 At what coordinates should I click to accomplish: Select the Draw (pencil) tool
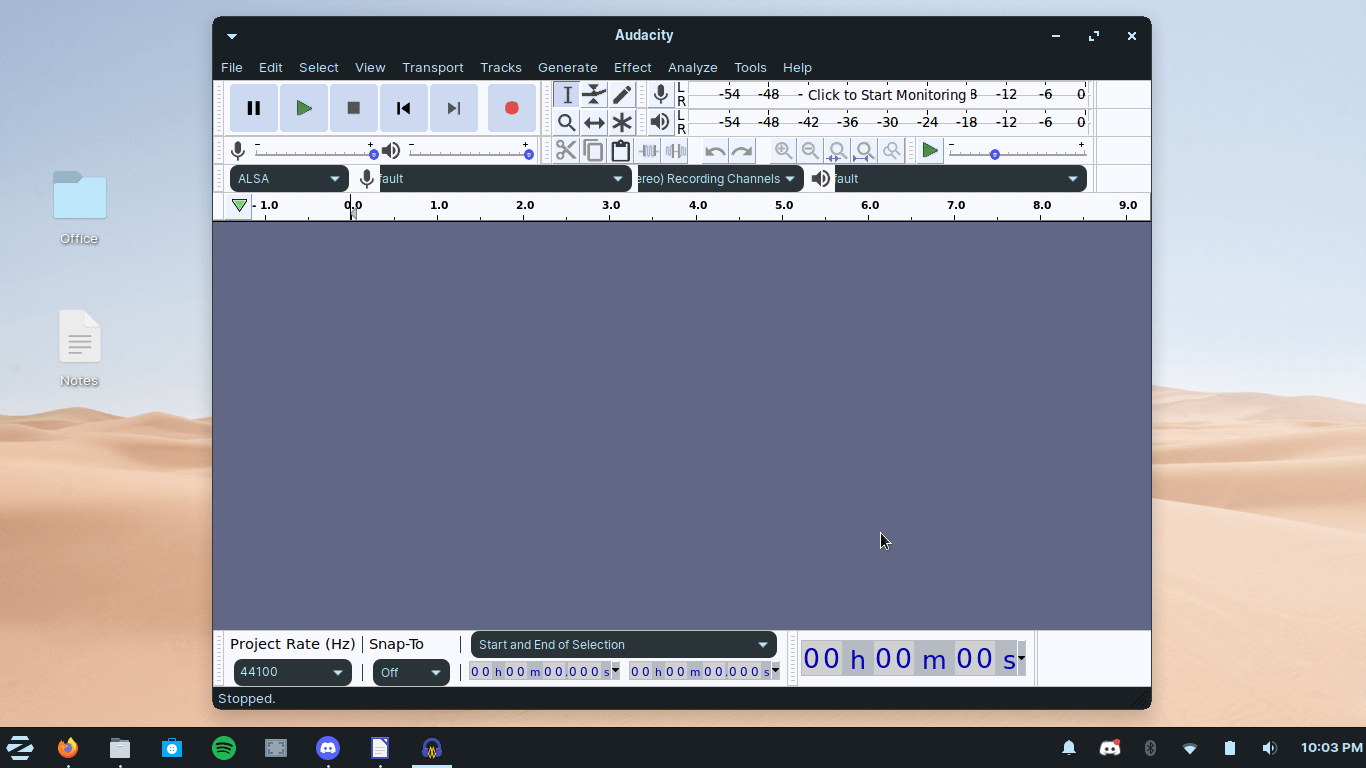pos(622,95)
